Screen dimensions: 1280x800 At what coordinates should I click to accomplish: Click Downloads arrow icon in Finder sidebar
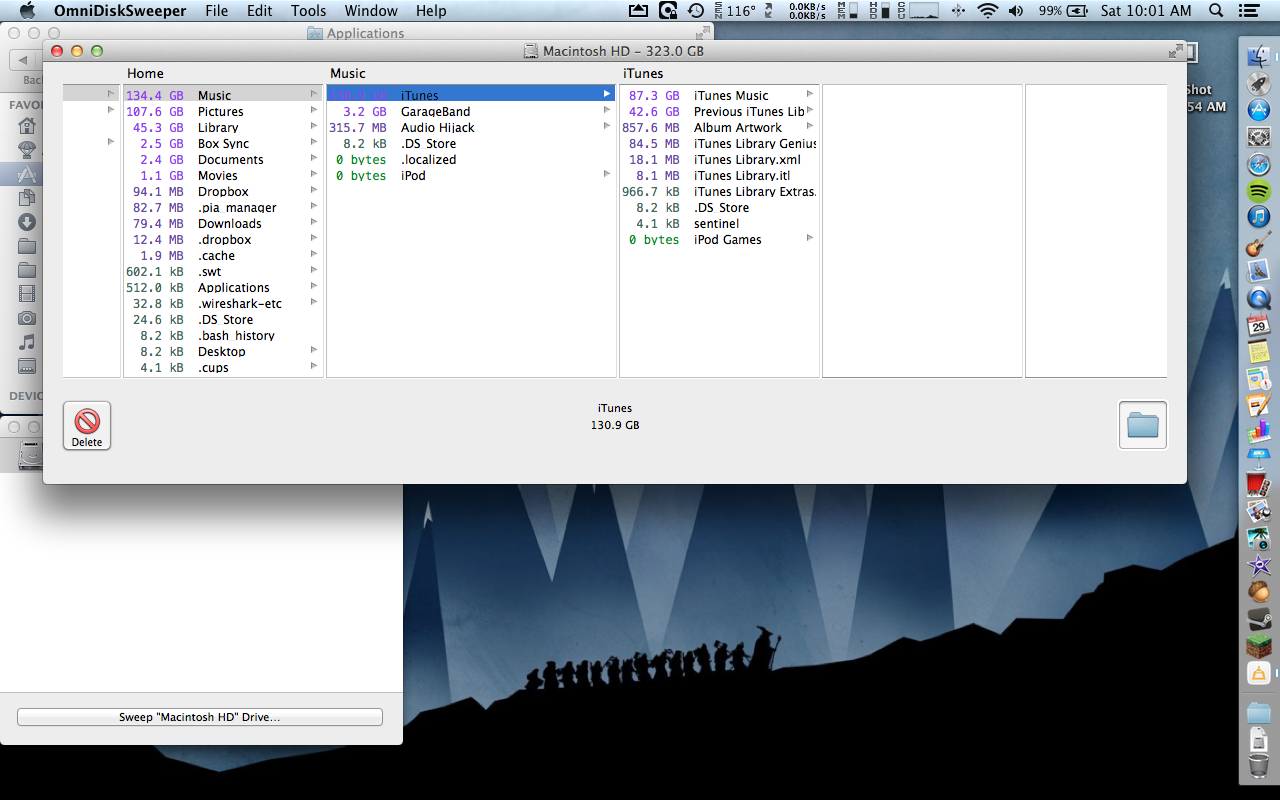click(27, 222)
